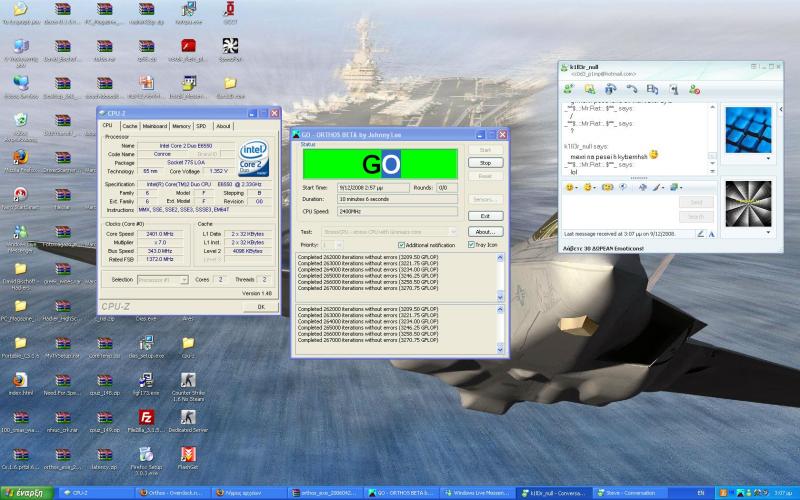Click the Send button in Messenger

pos(696,202)
